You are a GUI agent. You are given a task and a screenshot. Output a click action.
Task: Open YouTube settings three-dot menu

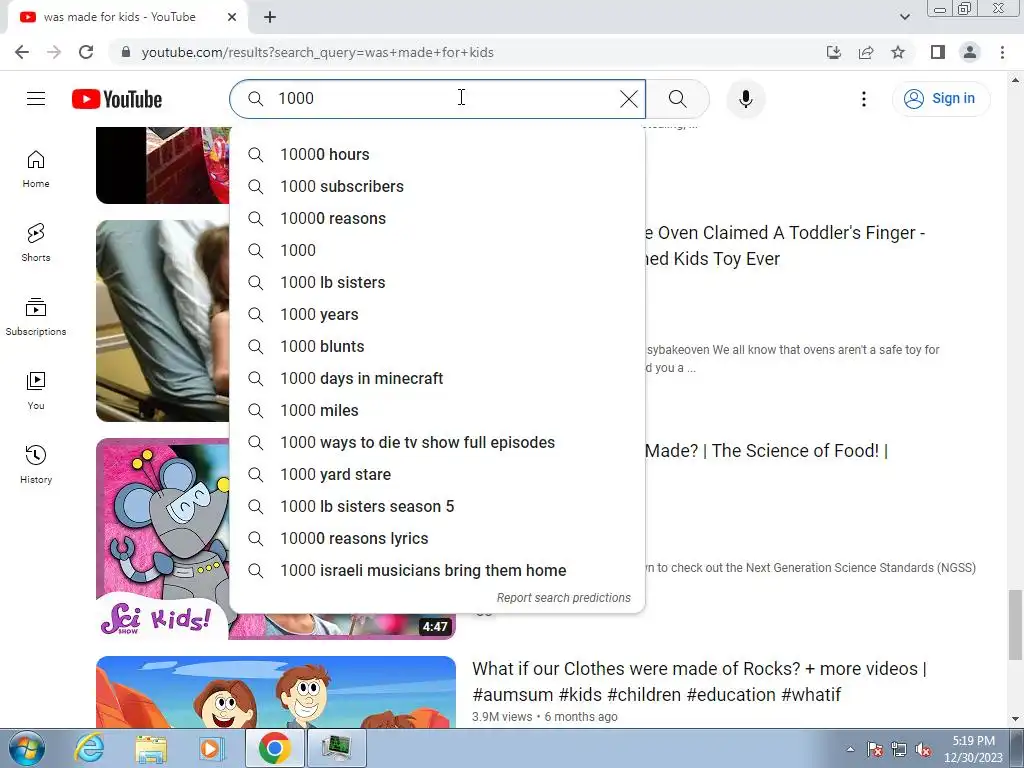coord(863,99)
